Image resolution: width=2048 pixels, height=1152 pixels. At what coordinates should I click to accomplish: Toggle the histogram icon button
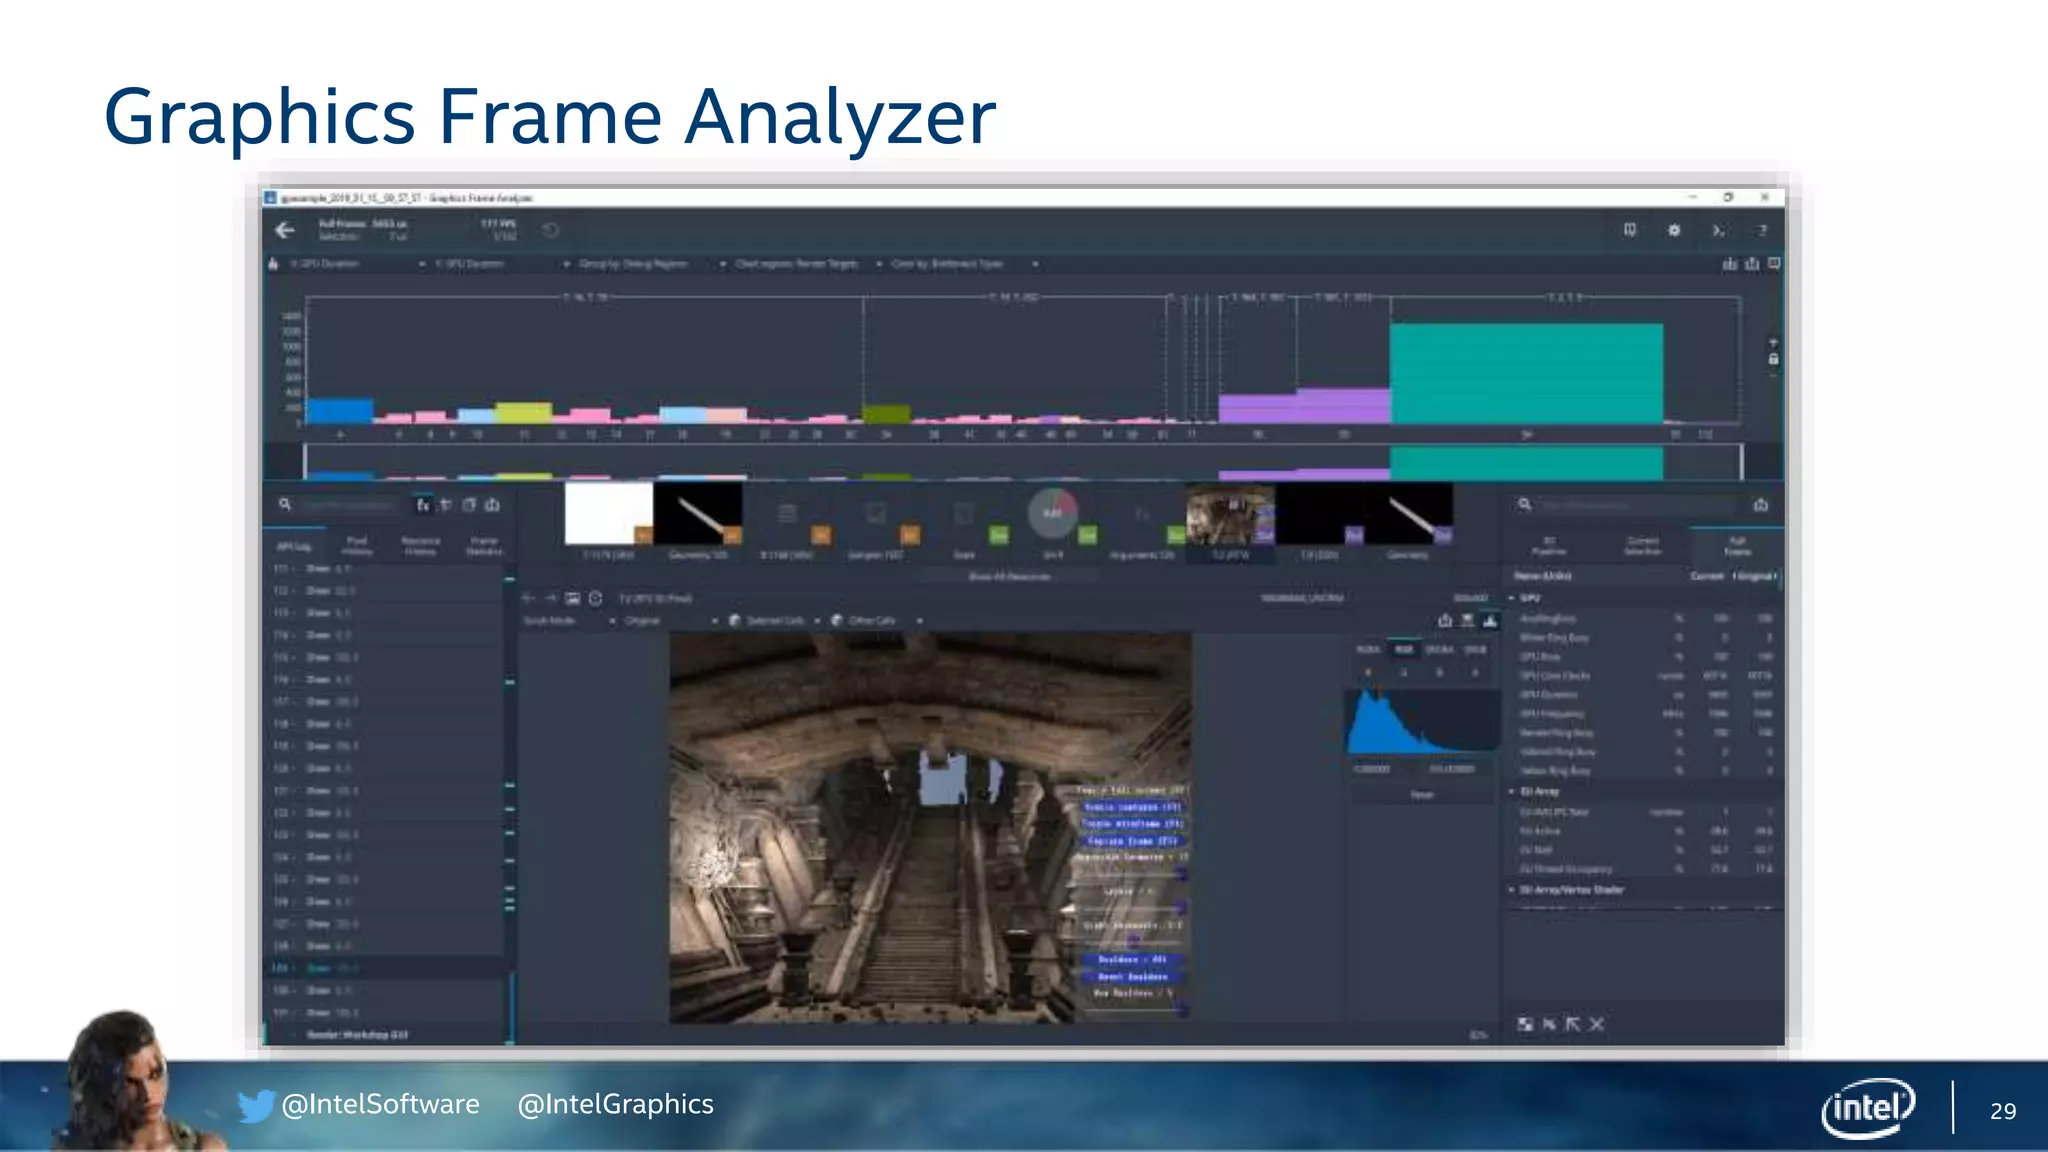pyautogui.click(x=1490, y=621)
